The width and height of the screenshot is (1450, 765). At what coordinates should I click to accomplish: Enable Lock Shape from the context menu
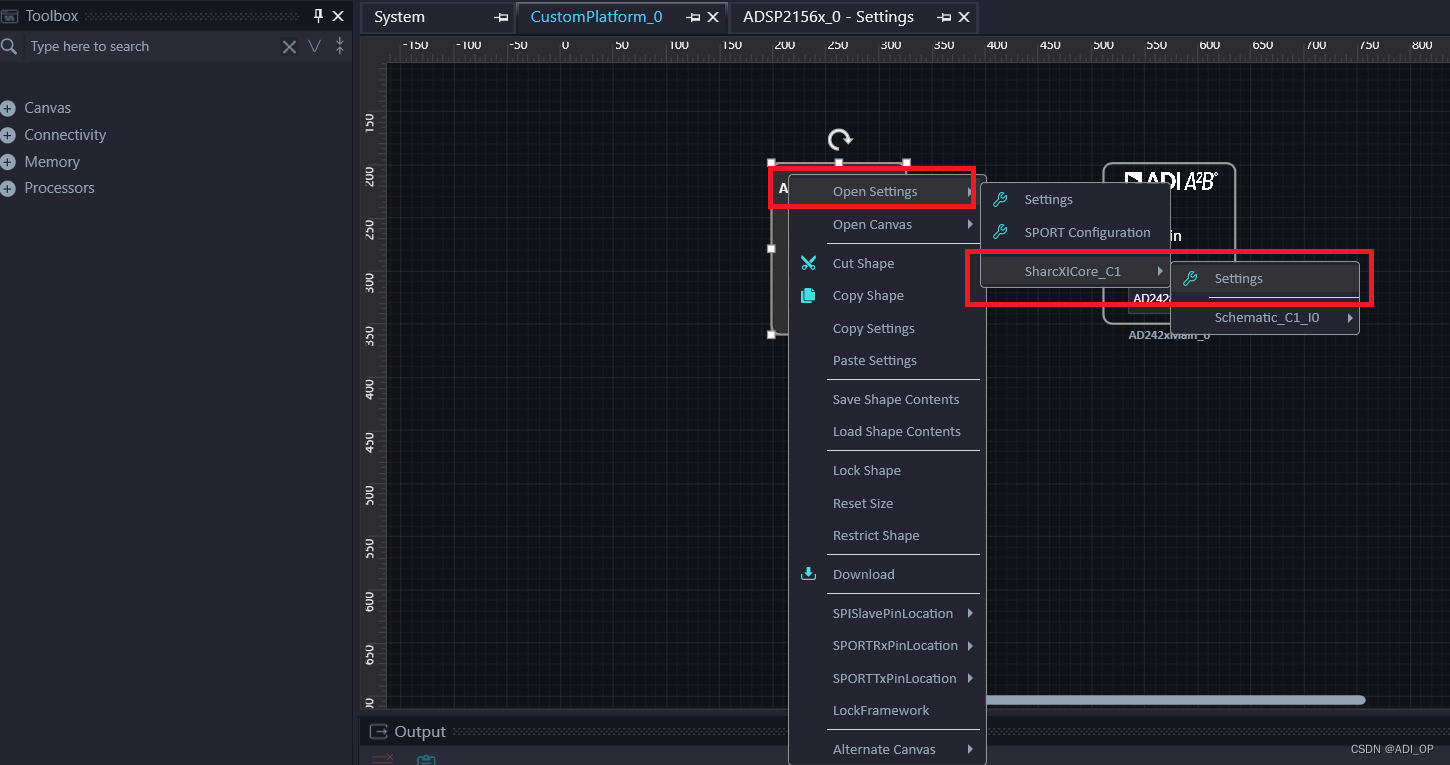pyautogui.click(x=866, y=469)
